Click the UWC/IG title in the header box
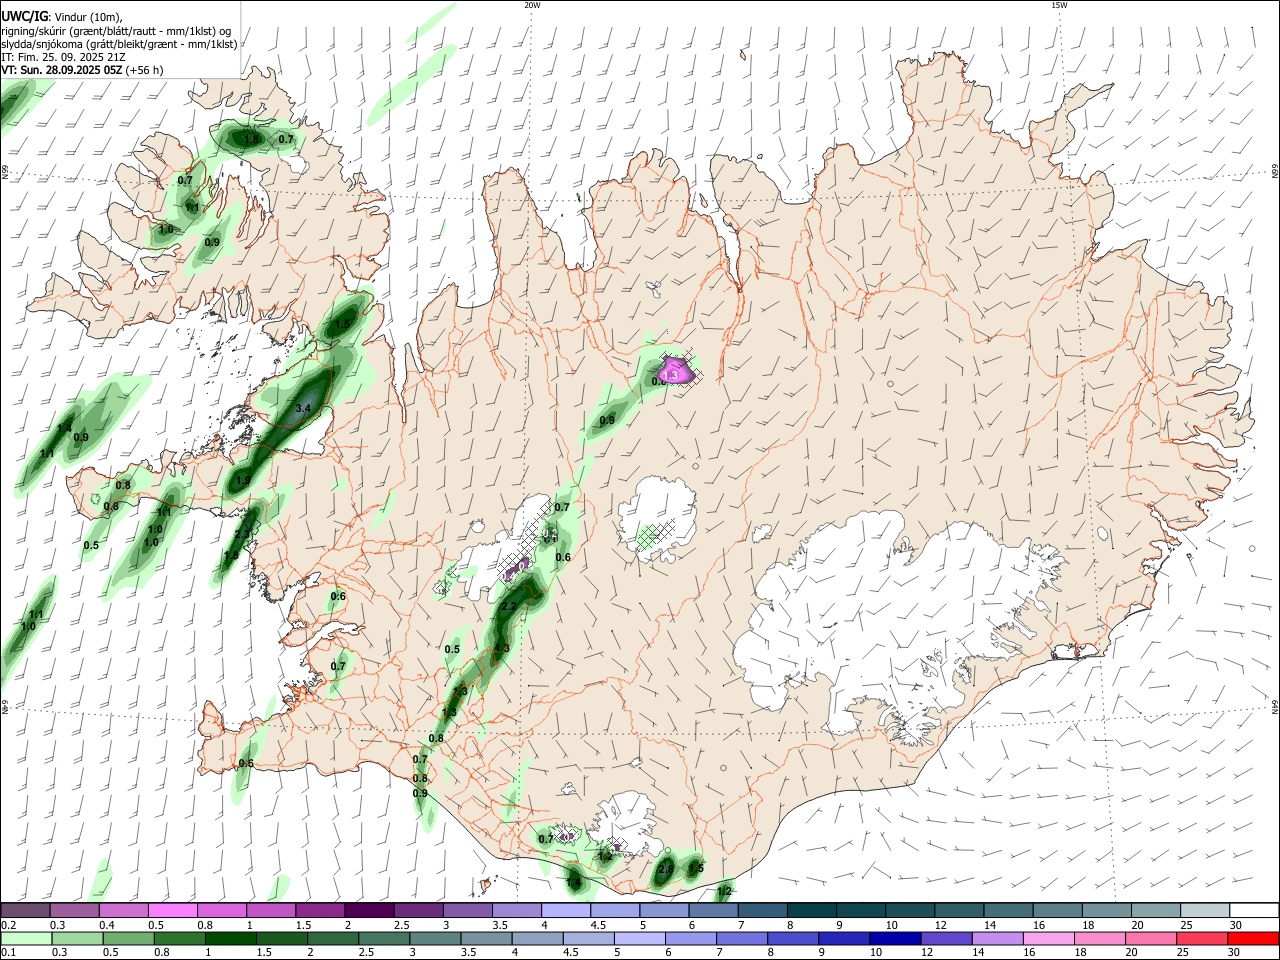1280x960 pixels. click(x=24, y=17)
